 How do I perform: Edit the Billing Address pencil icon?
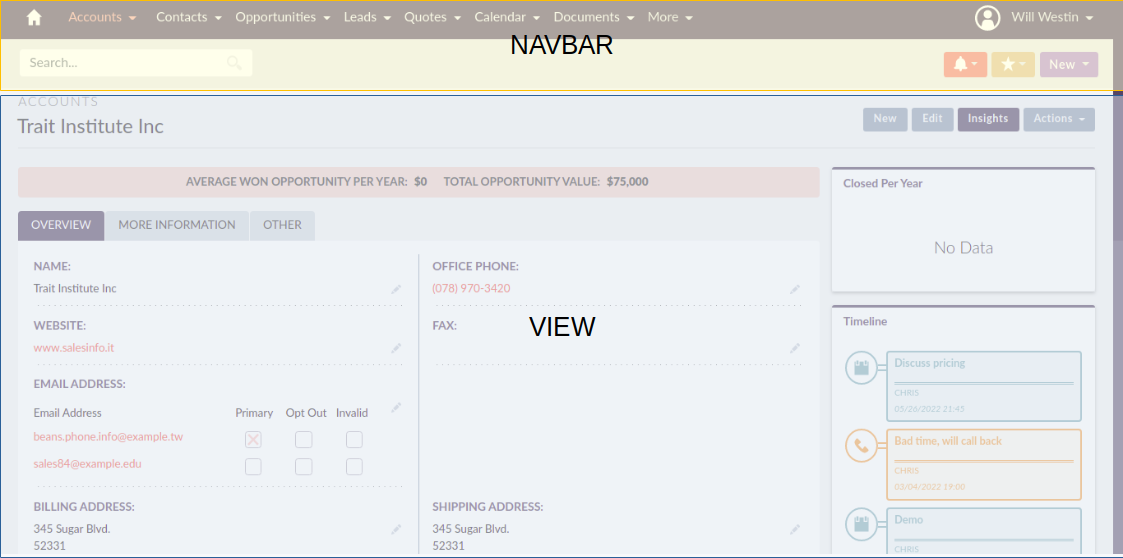pos(396,529)
